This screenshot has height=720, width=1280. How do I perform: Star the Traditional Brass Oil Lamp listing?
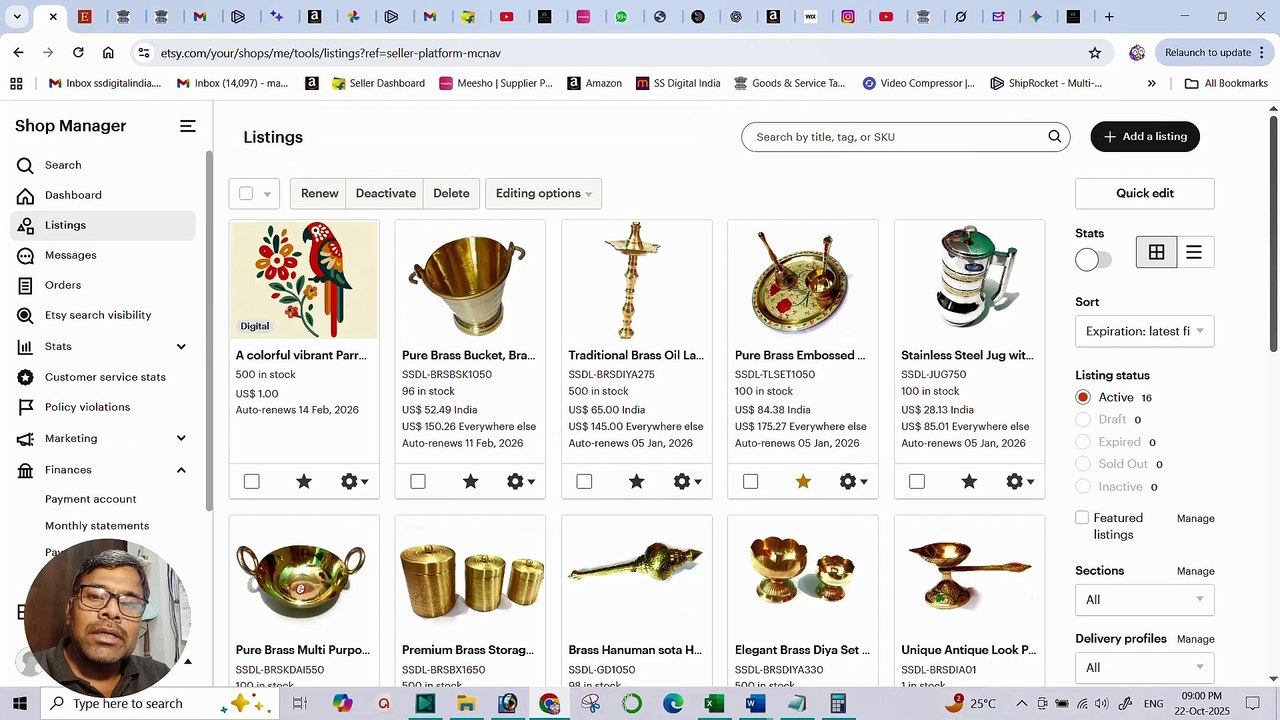click(x=637, y=482)
